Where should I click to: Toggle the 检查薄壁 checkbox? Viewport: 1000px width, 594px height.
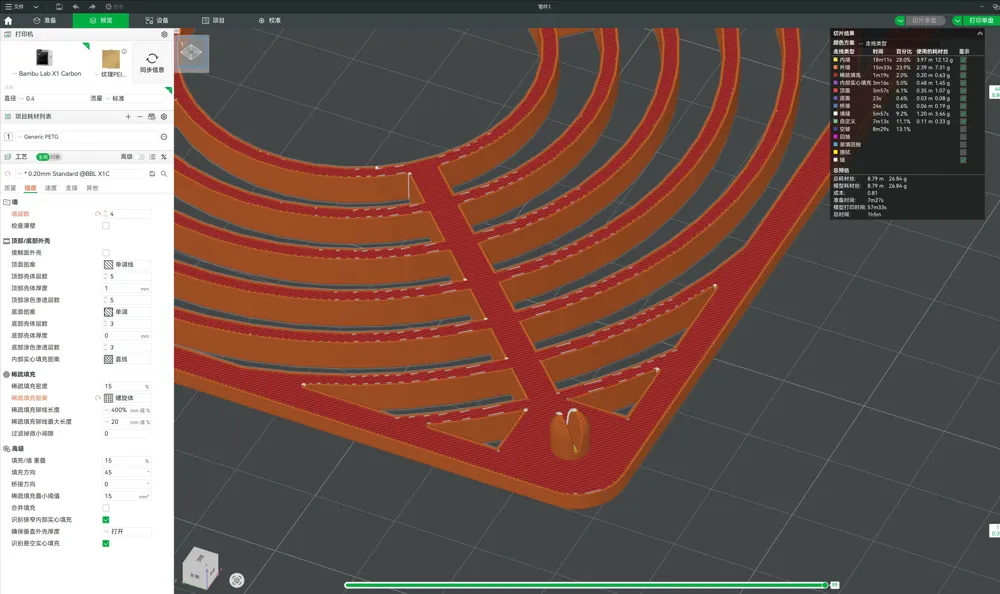point(106,226)
